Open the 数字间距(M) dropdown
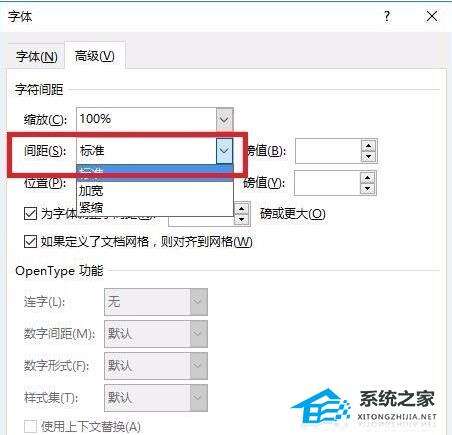Viewport: 452px width, 435px height. click(156, 334)
